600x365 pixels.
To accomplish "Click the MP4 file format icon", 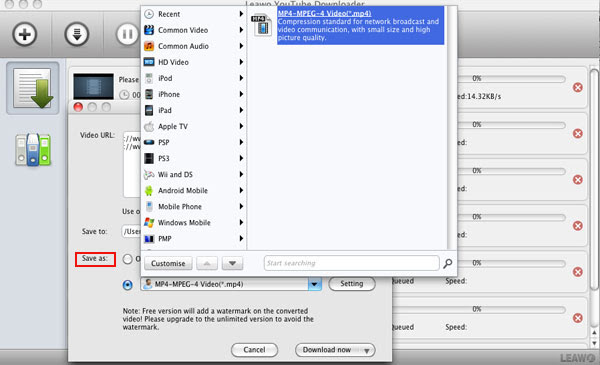I will tap(262, 25).
